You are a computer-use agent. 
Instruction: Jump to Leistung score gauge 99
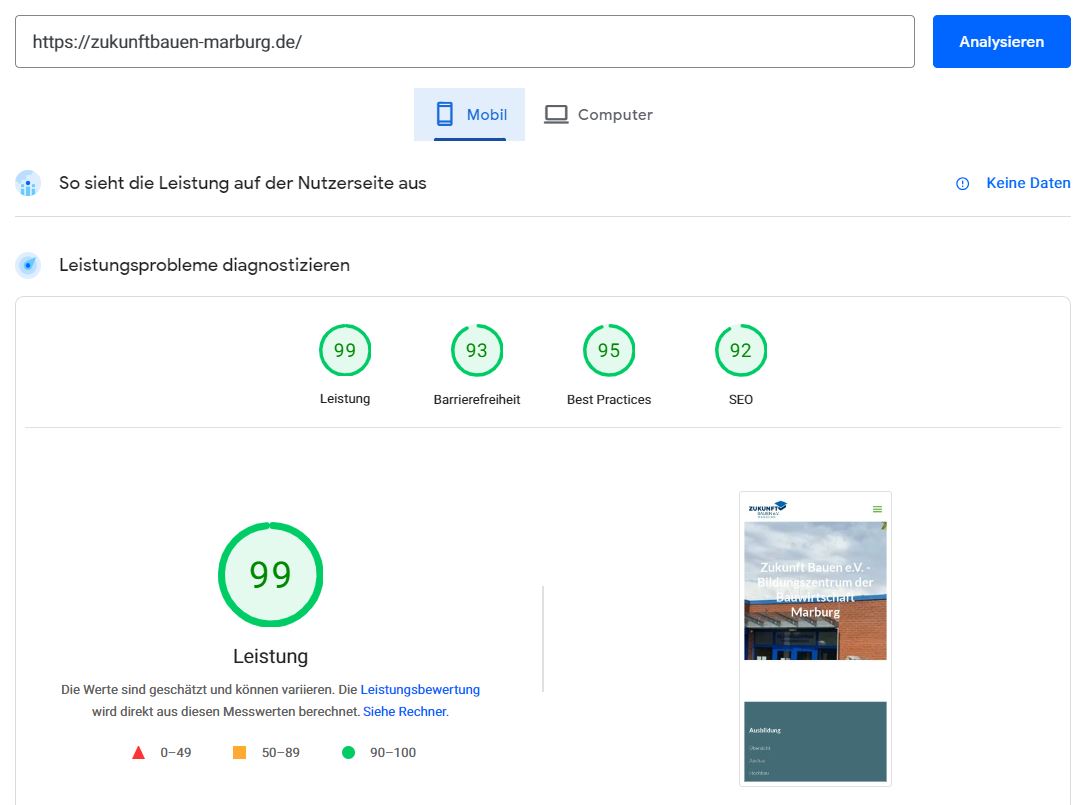345,351
